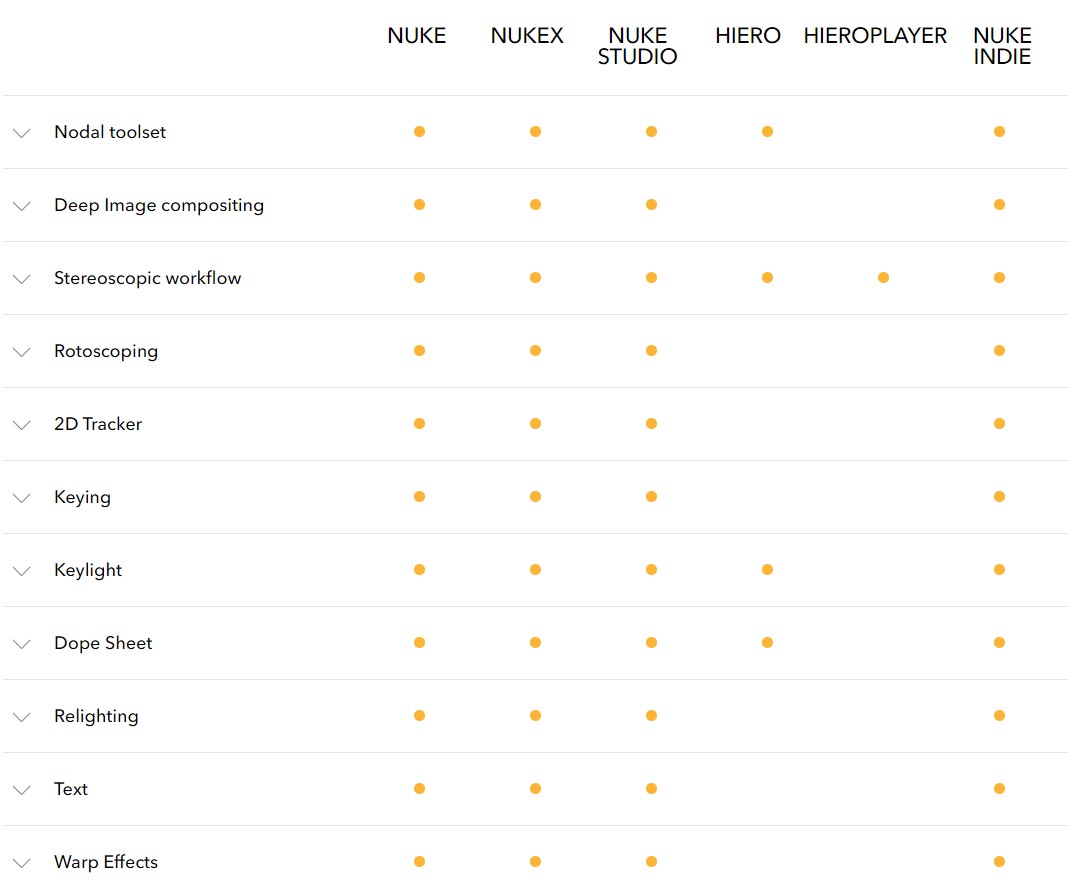
Task: Click the NUKE INDIE column header
Action: pyautogui.click(x=1003, y=46)
